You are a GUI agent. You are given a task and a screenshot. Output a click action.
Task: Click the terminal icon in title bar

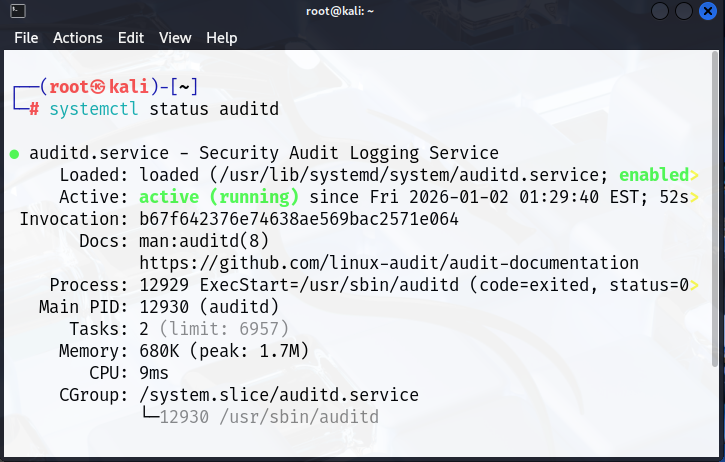pos(18,11)
